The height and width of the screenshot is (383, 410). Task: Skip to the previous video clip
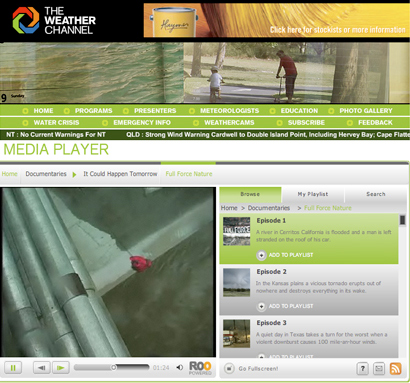pyautogui.click(x=42, y=368)
